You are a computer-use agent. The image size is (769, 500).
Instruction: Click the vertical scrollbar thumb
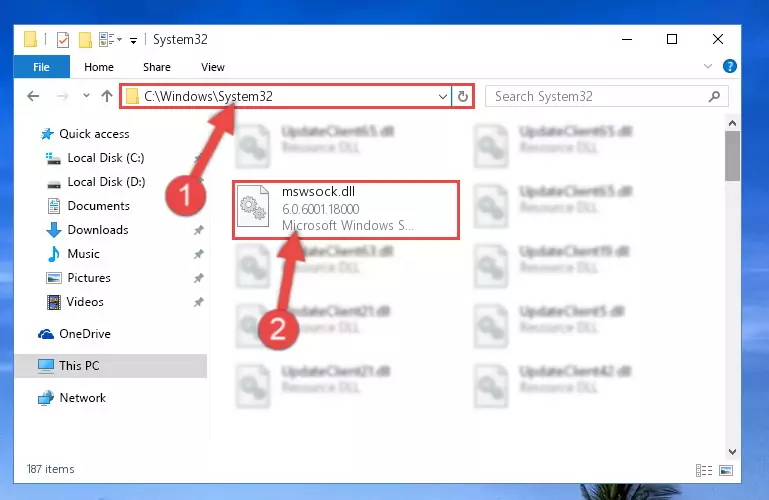click(732, 156)
